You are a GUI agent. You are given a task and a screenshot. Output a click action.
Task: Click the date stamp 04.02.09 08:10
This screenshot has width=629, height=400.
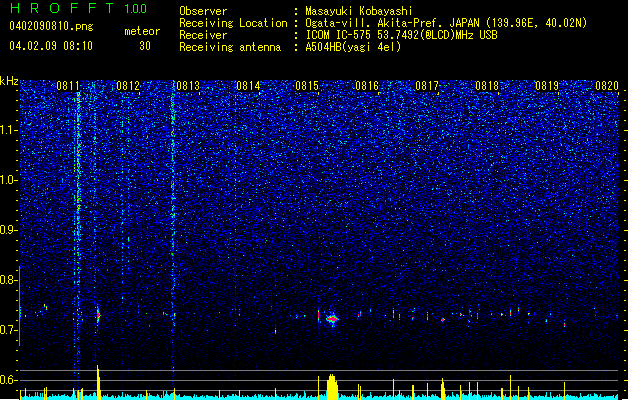51,46
